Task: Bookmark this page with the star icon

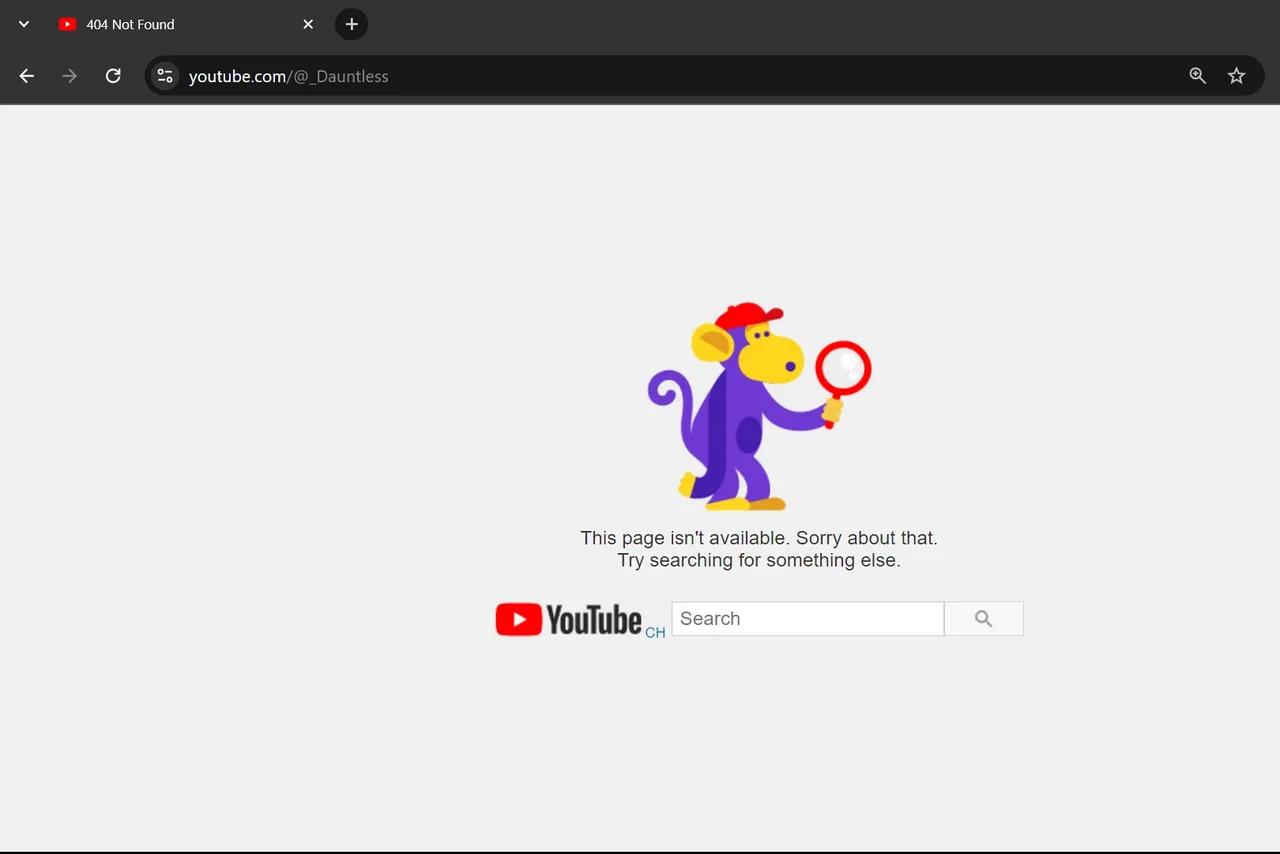Action: pyautogui.click(x=1236, y=75)
